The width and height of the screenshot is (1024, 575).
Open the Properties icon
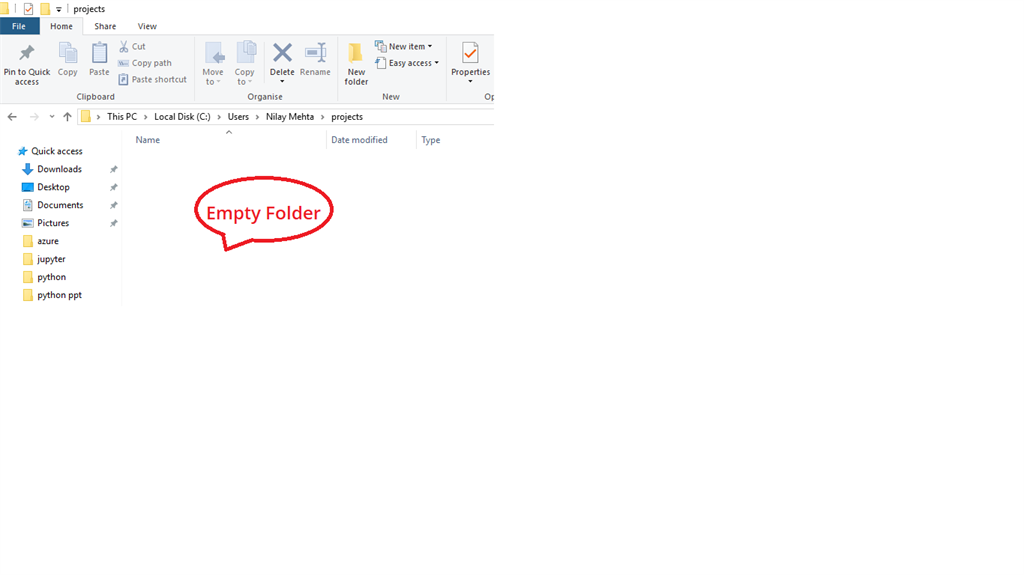(470, 53)
